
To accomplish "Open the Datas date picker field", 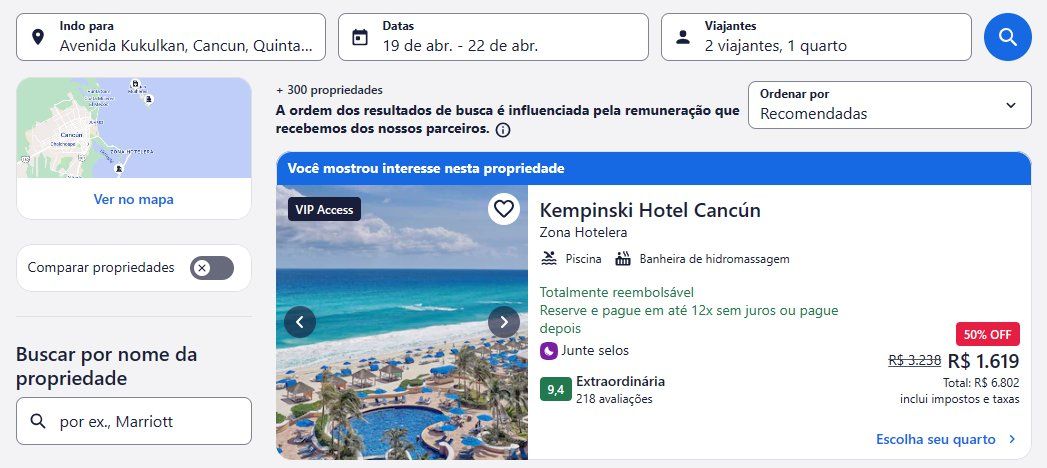I will [x=493, y=37].
